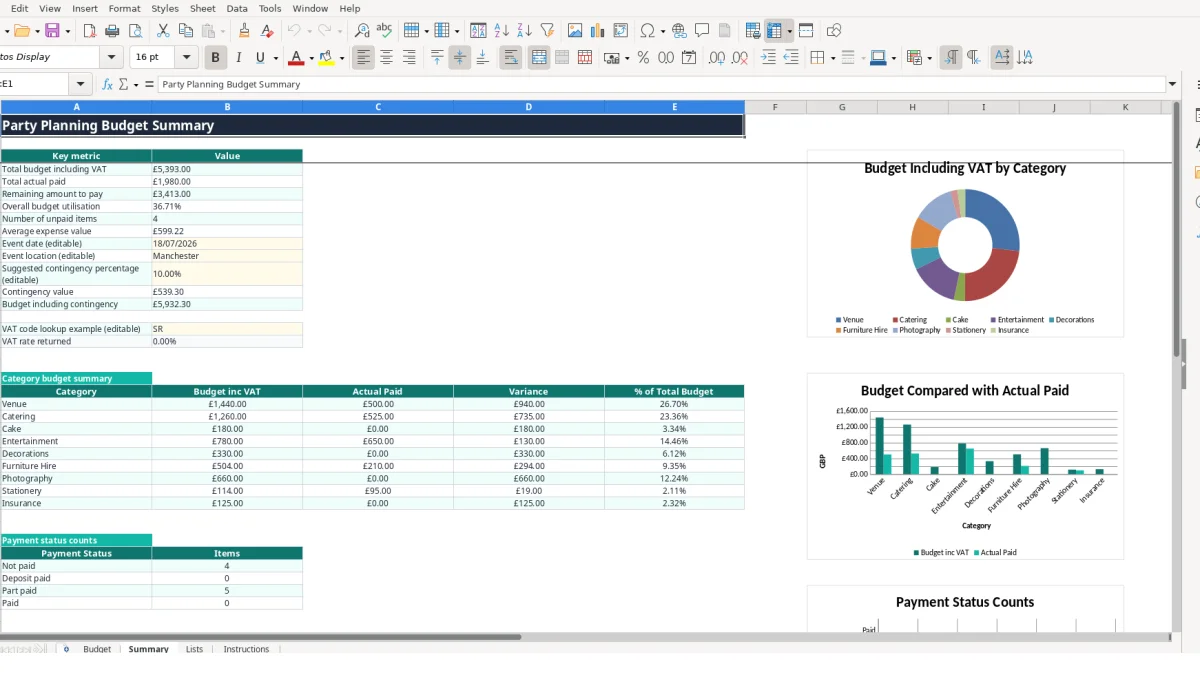1200x675 pixels.
Task: Open Find and Replace icon
Action: (362, 31)
